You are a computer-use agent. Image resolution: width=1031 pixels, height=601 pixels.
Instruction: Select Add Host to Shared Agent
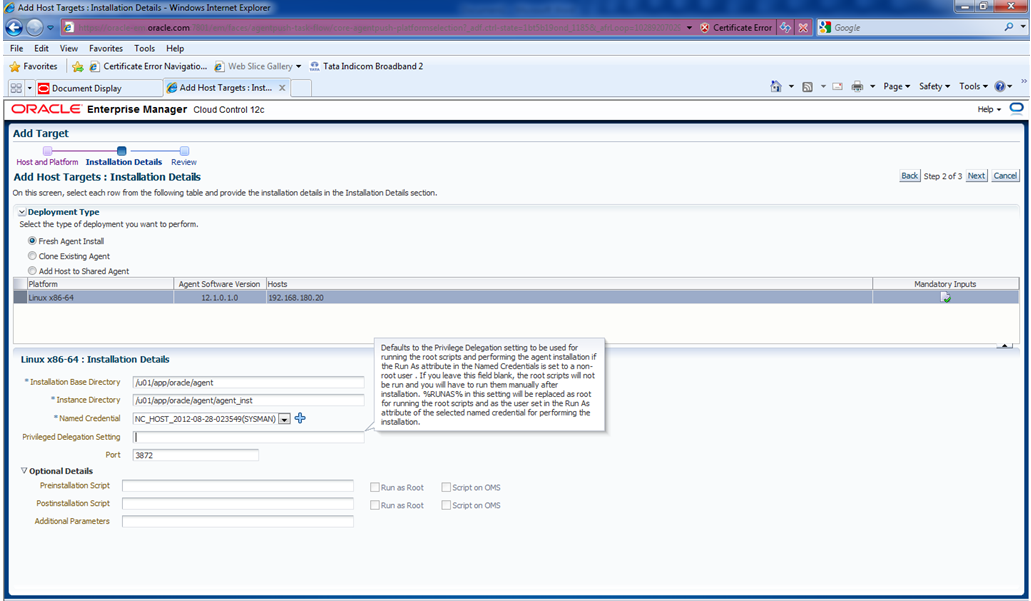click(x=32, y=271)
